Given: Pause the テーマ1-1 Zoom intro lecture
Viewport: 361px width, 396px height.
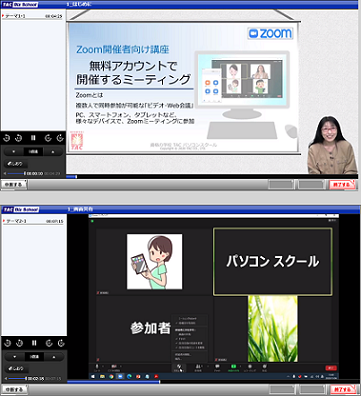Looking at the screenshot, I should [x=33, y=138].
